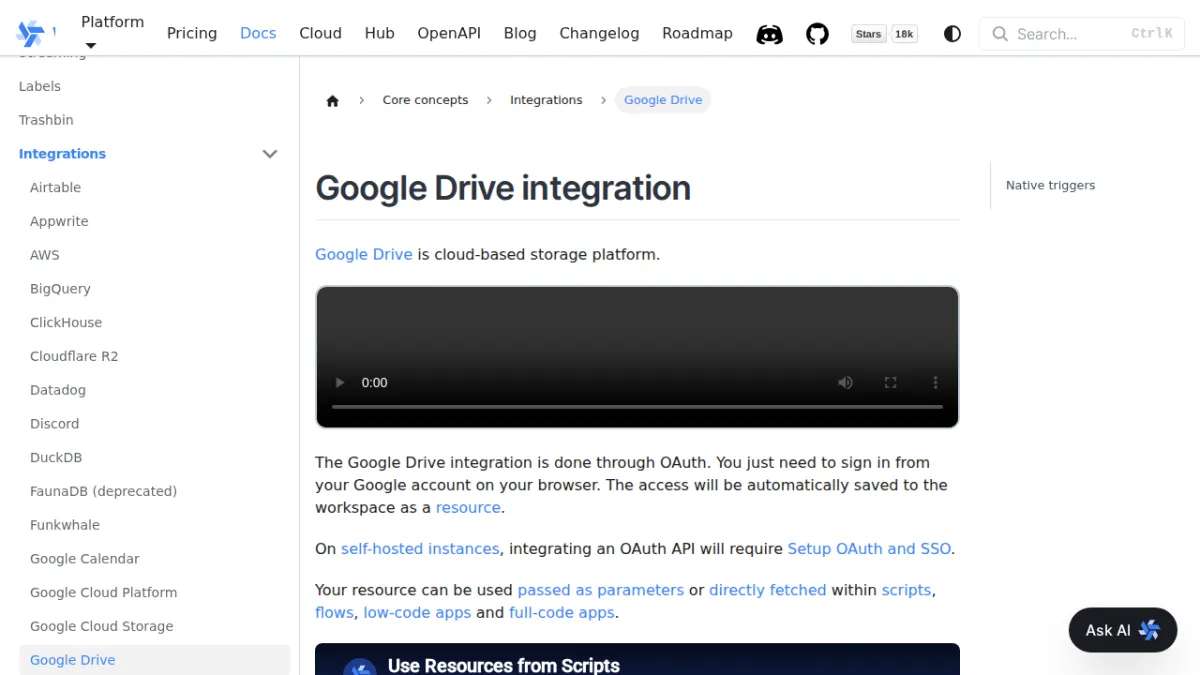Screen dimensions: 1200x675
Task: Open the OpenAPI page
Action: click(449, 33)
